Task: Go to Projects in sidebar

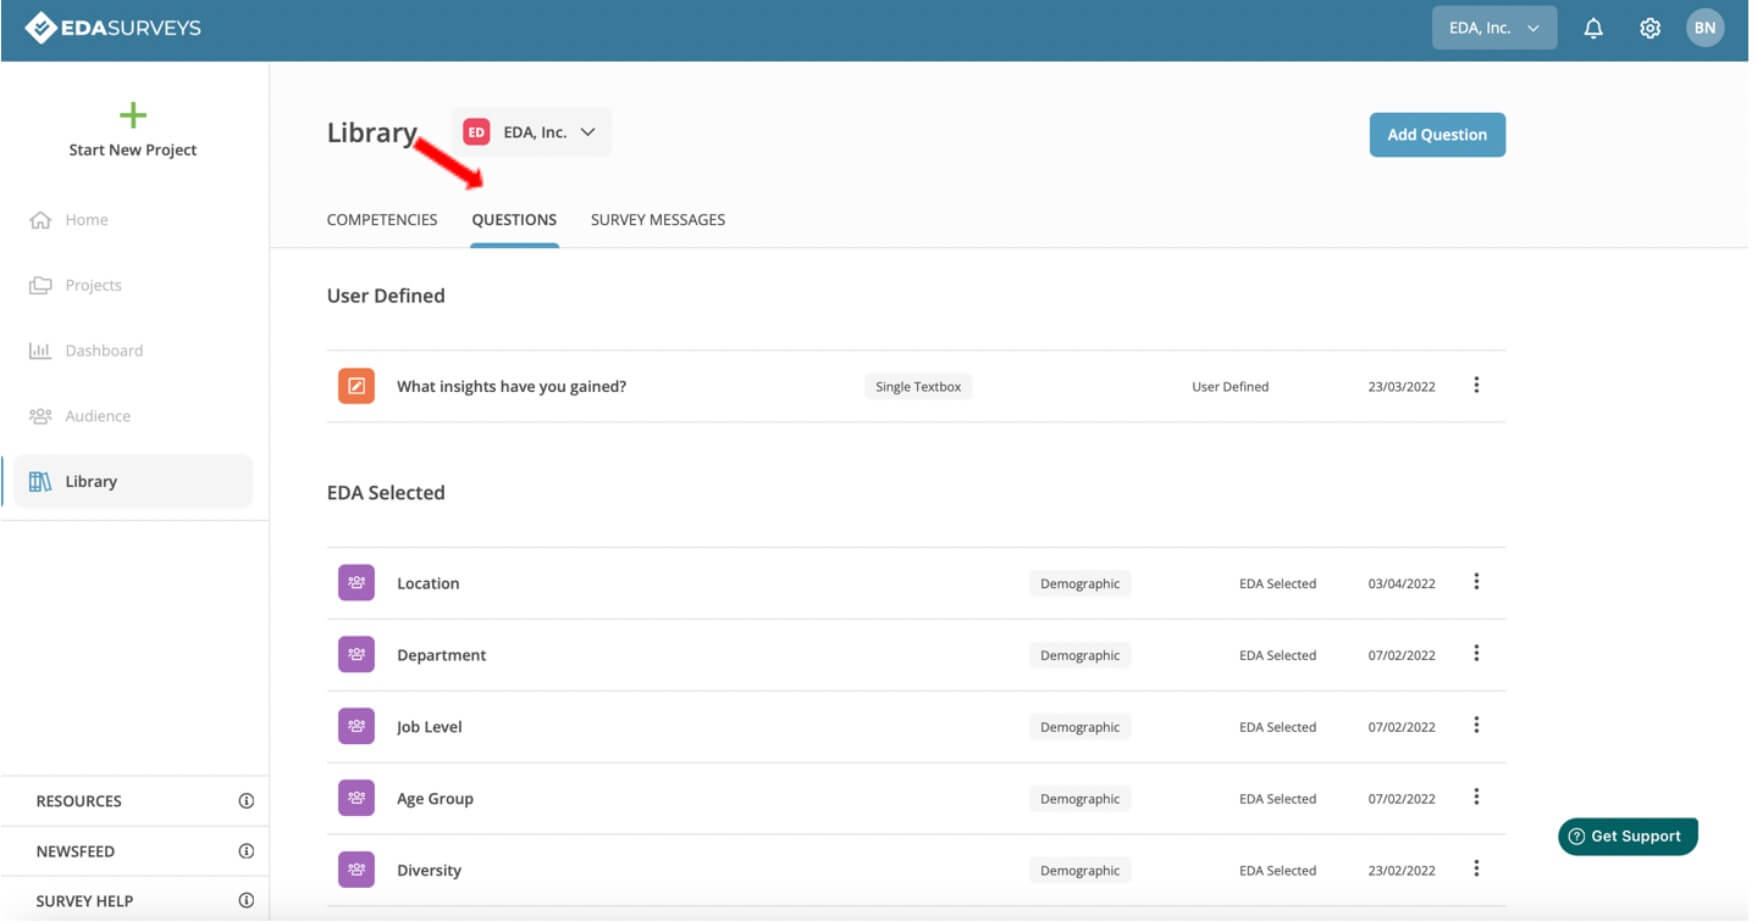Action: 93,285
